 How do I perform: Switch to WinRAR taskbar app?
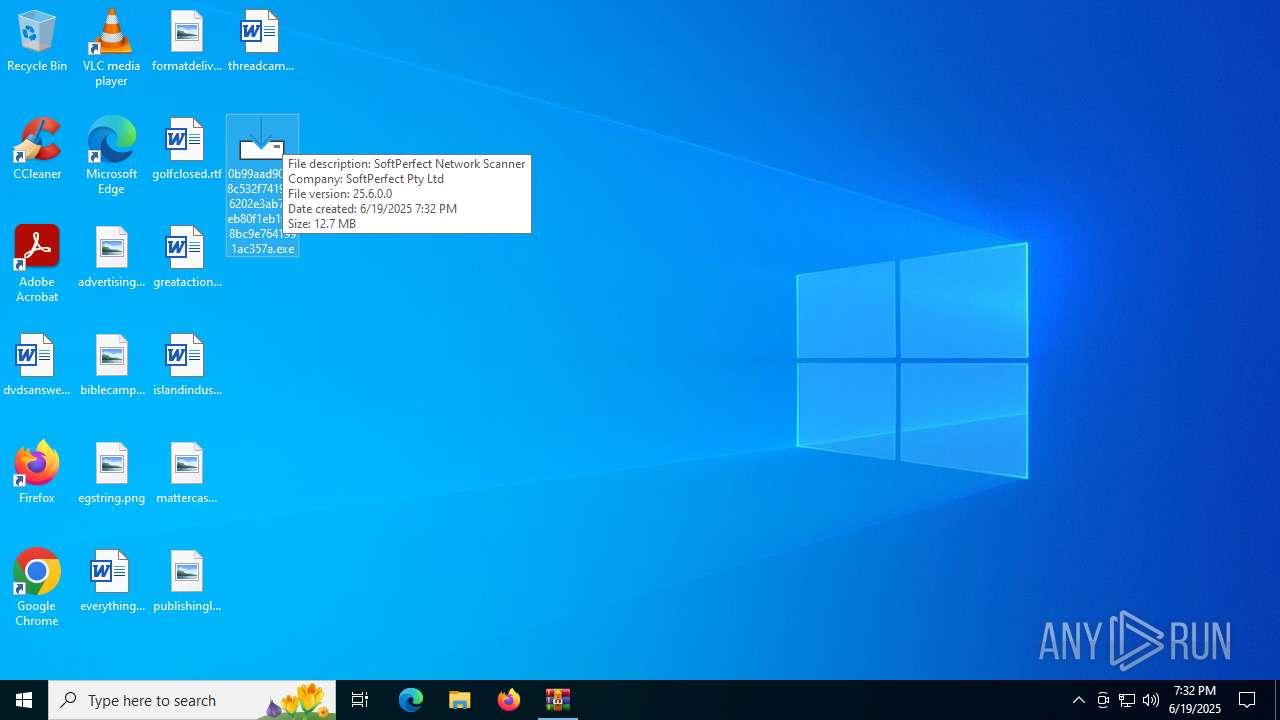click(x=558, y=700)
